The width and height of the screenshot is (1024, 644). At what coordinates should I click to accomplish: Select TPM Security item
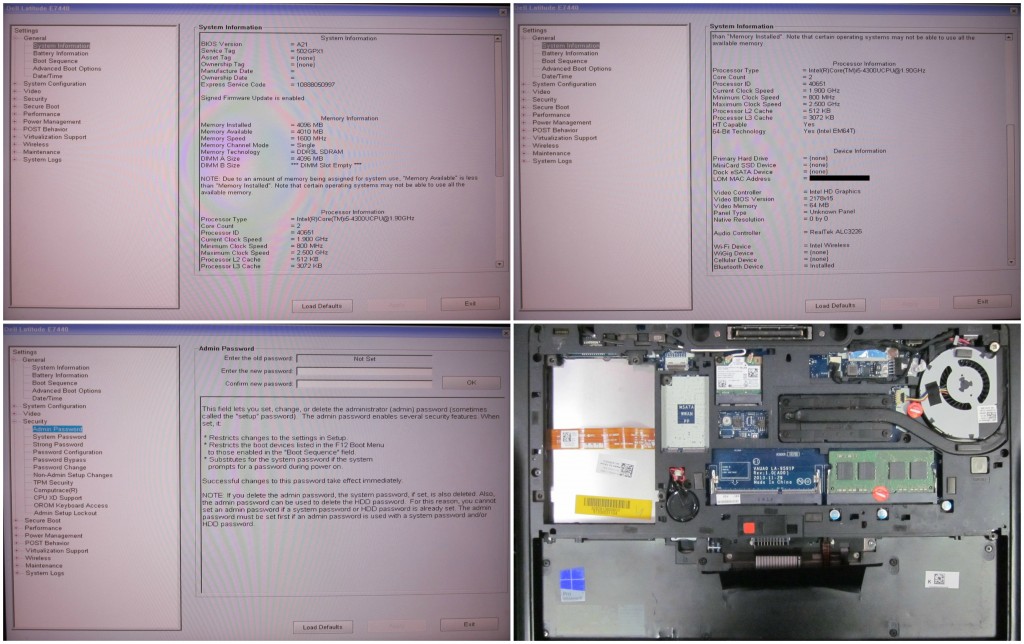53,483
